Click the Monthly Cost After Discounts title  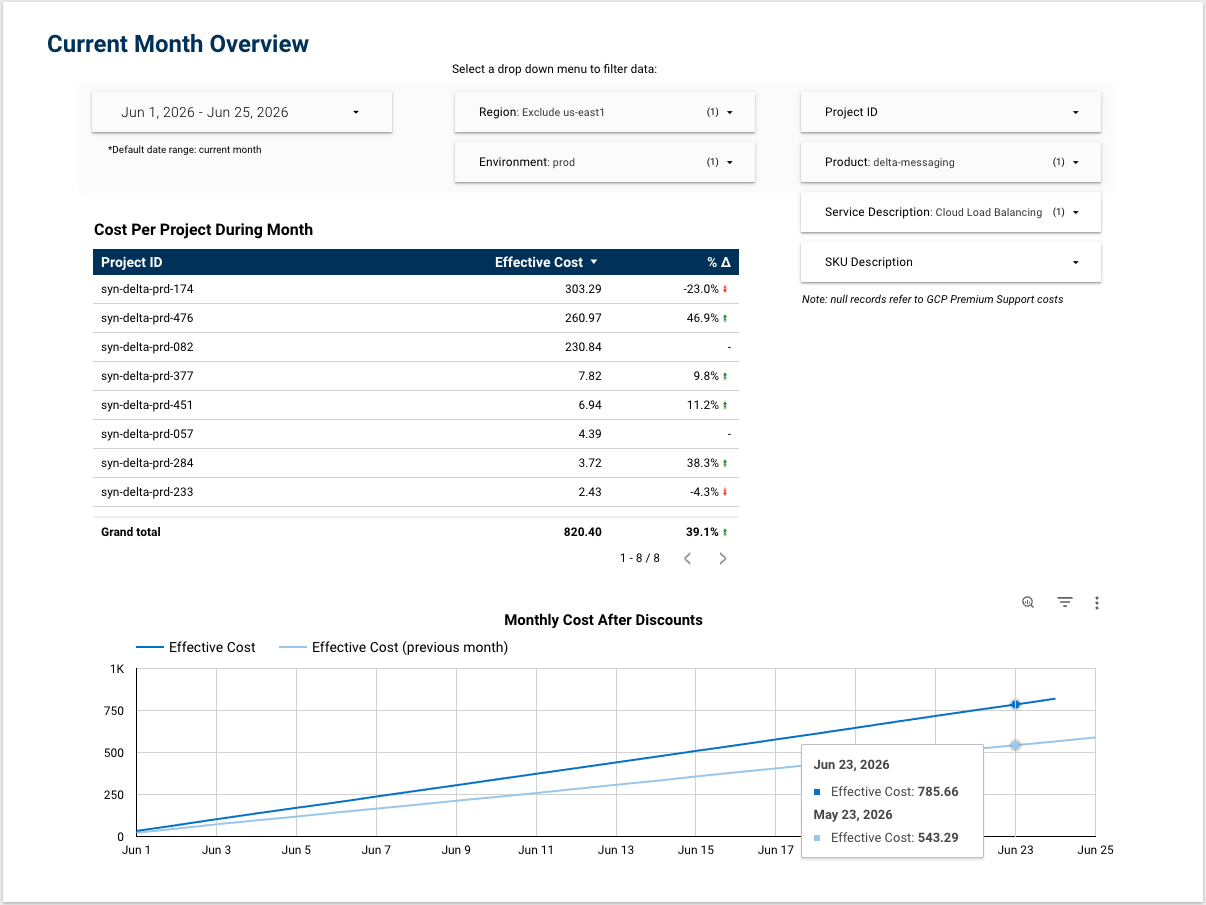tap(603, 620)
